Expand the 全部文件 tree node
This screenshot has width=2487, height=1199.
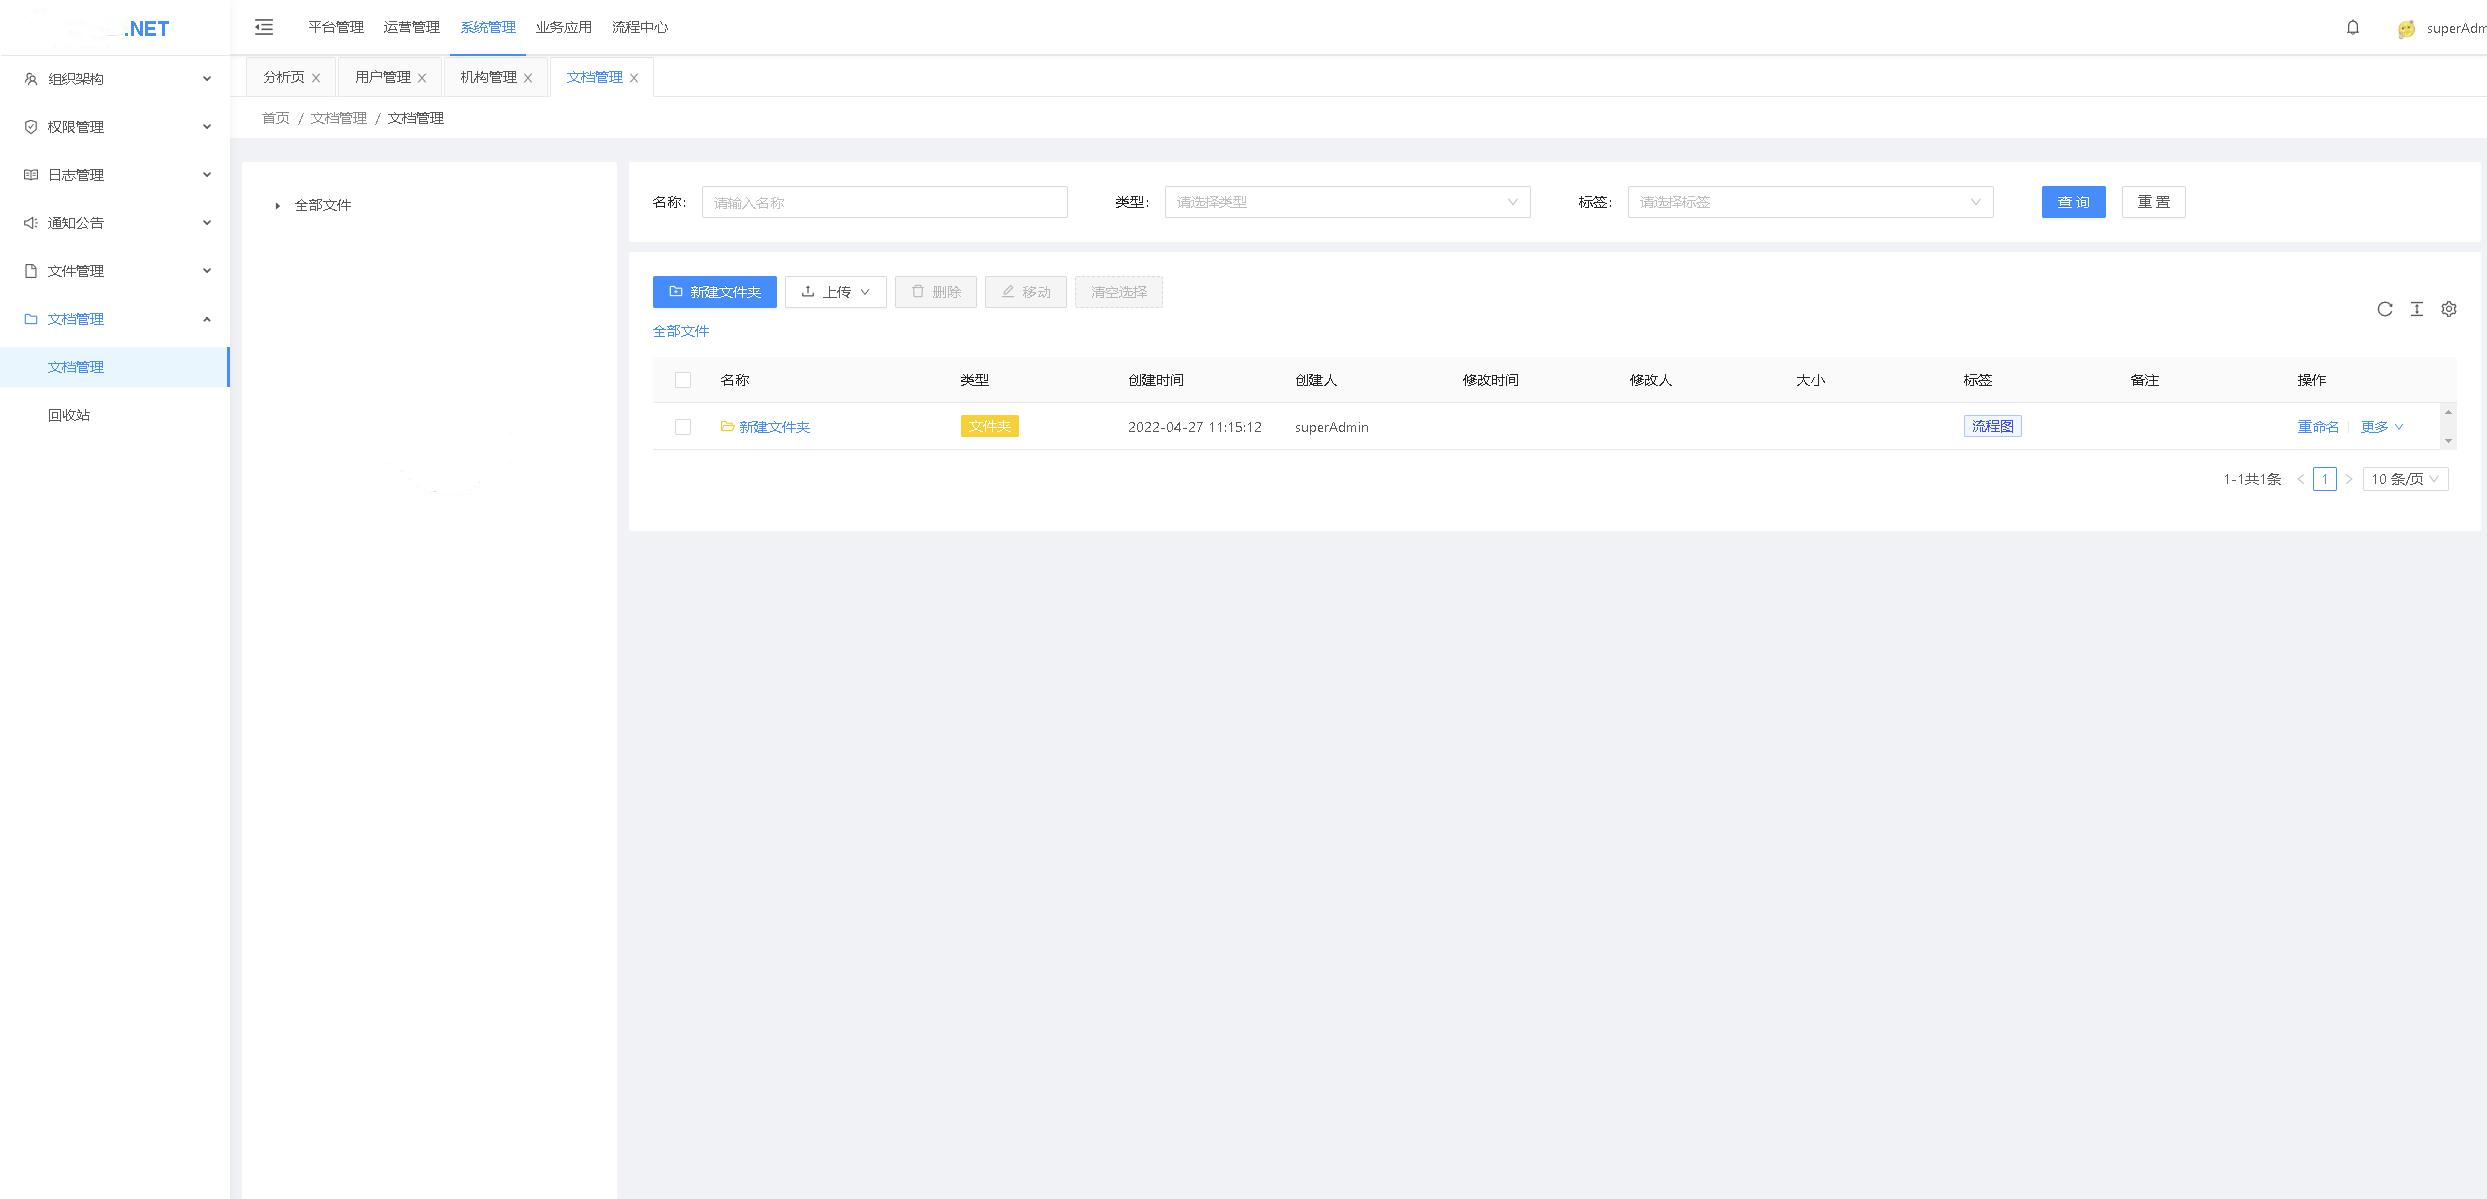[x=277, y=206]
